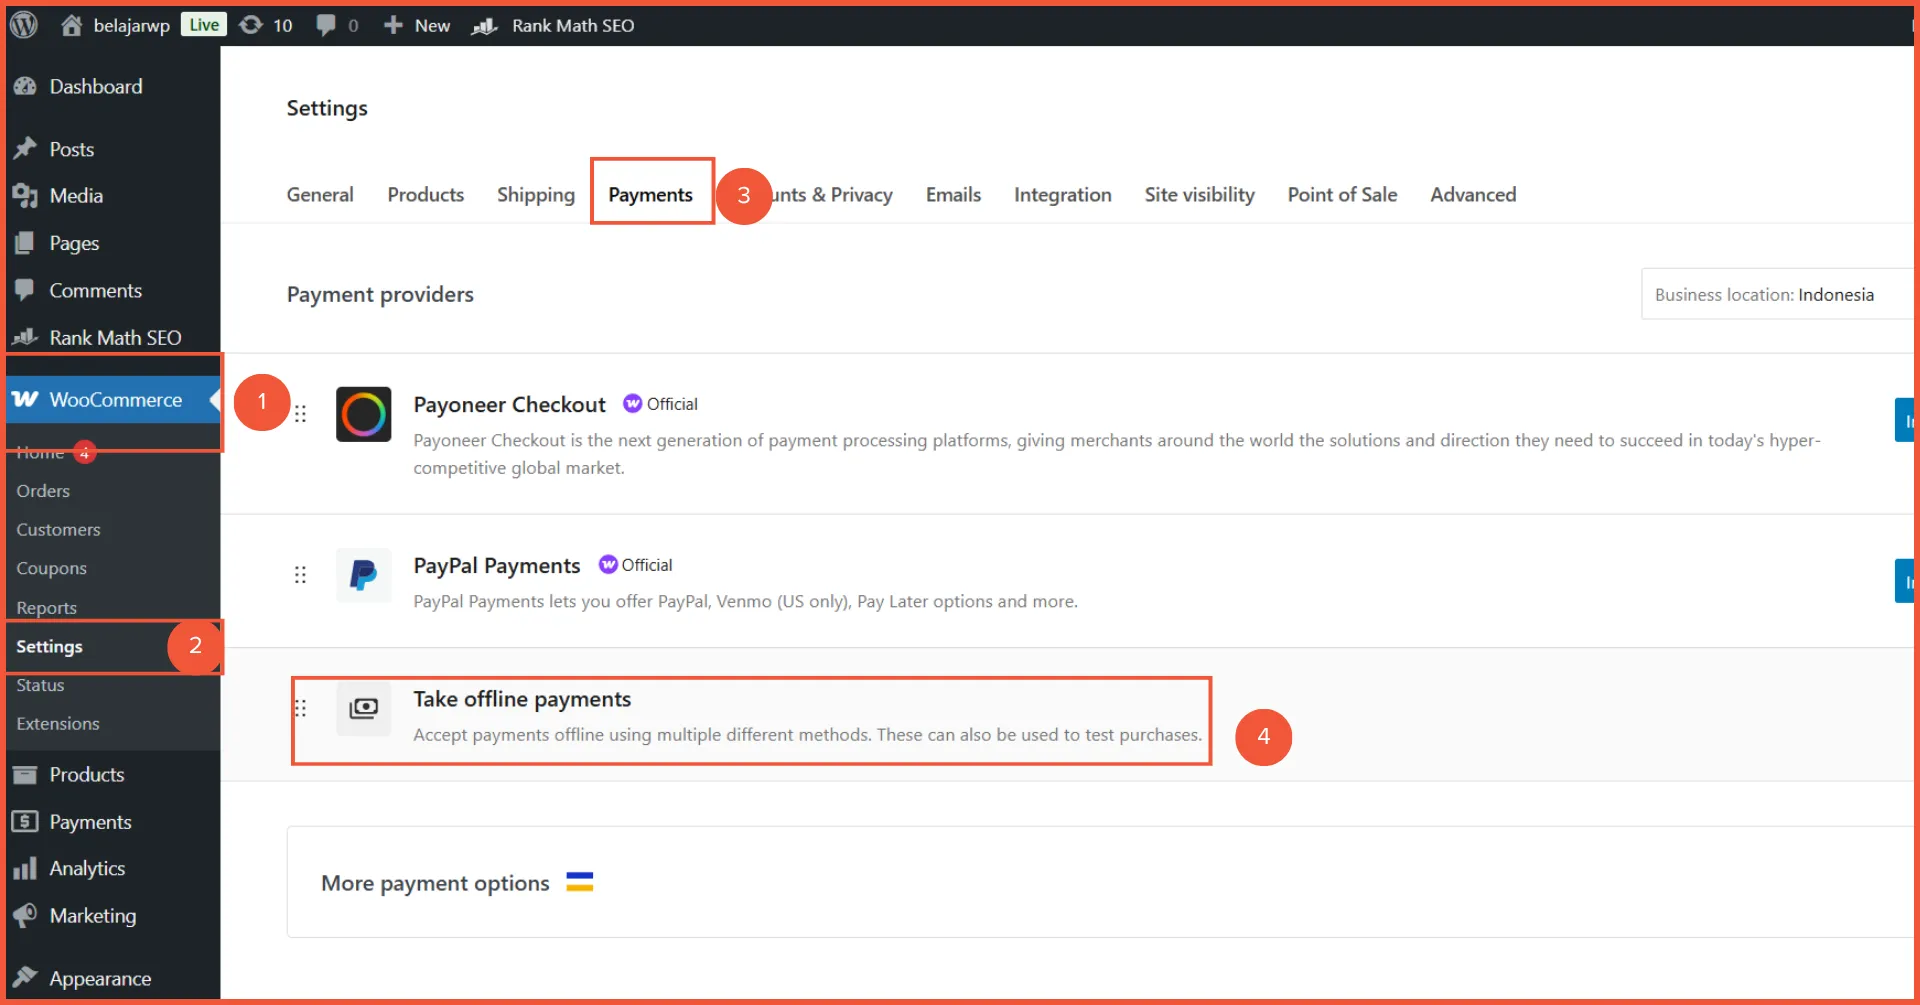Click the Extensions link in the sidebar
Image resolution: width=1920 pixels, height=1005 pixels.
57,723
